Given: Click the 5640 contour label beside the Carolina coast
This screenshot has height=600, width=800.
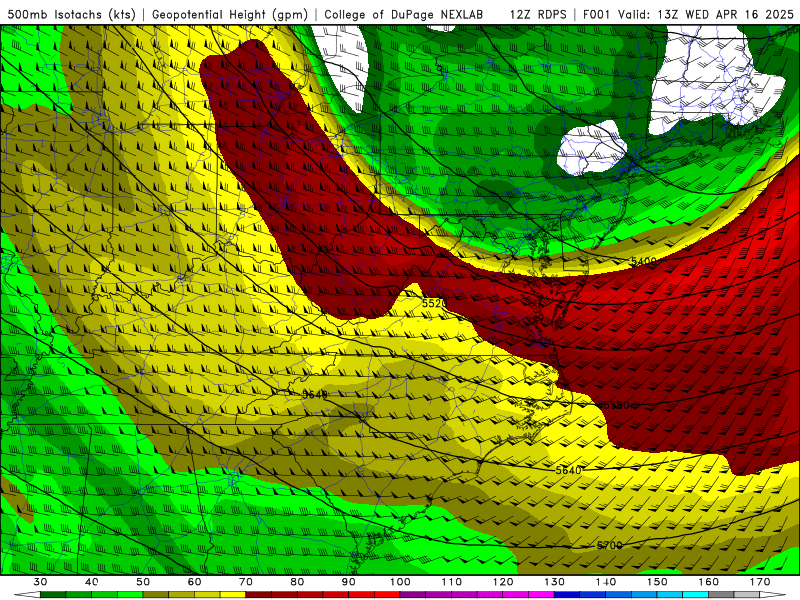Looking at the screenshot, I should (568, 470).
